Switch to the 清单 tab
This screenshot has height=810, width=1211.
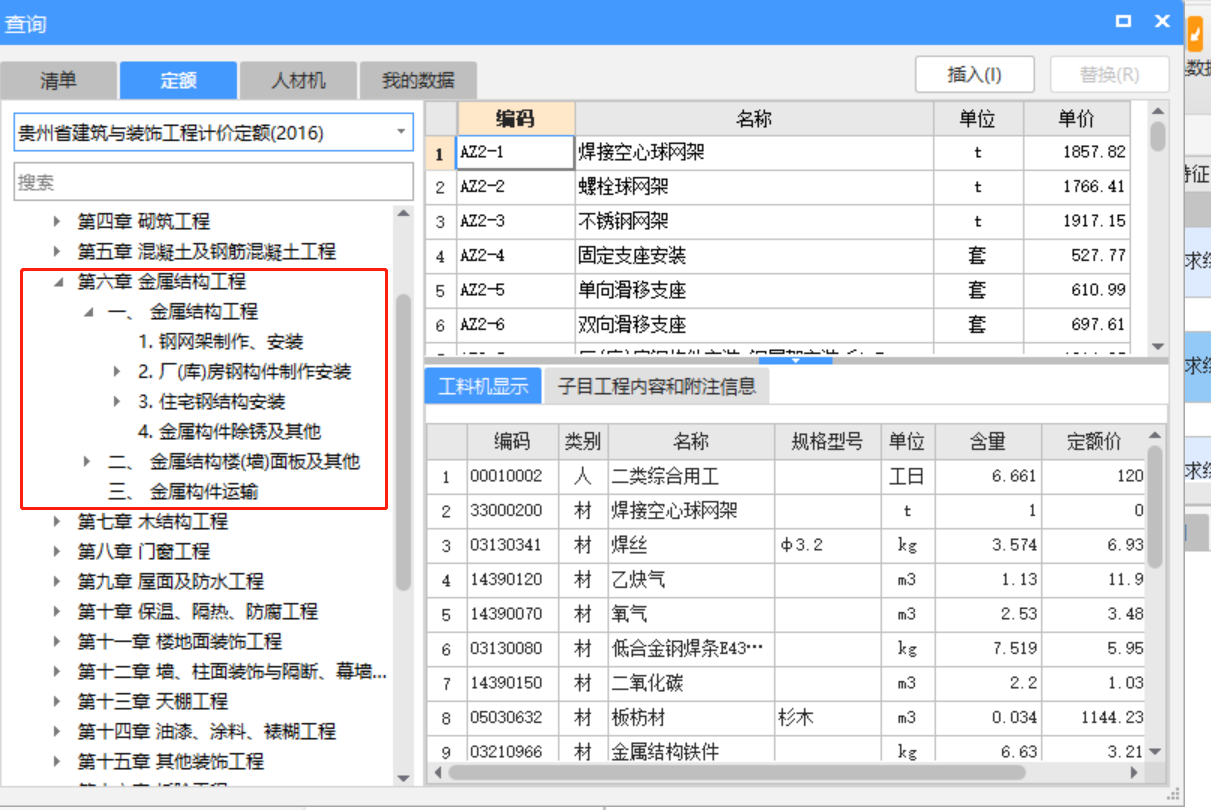click(58, 80)
